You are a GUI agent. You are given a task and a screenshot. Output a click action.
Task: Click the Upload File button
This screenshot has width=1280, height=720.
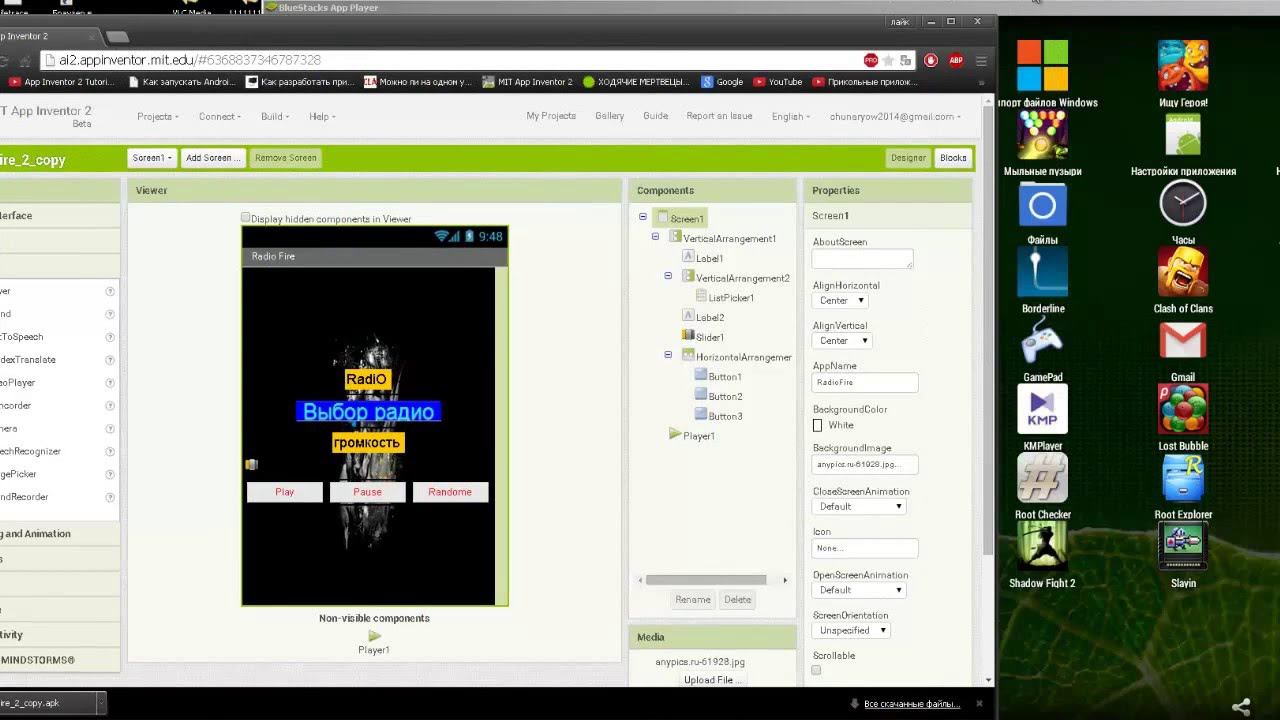(x=712, y=680)
